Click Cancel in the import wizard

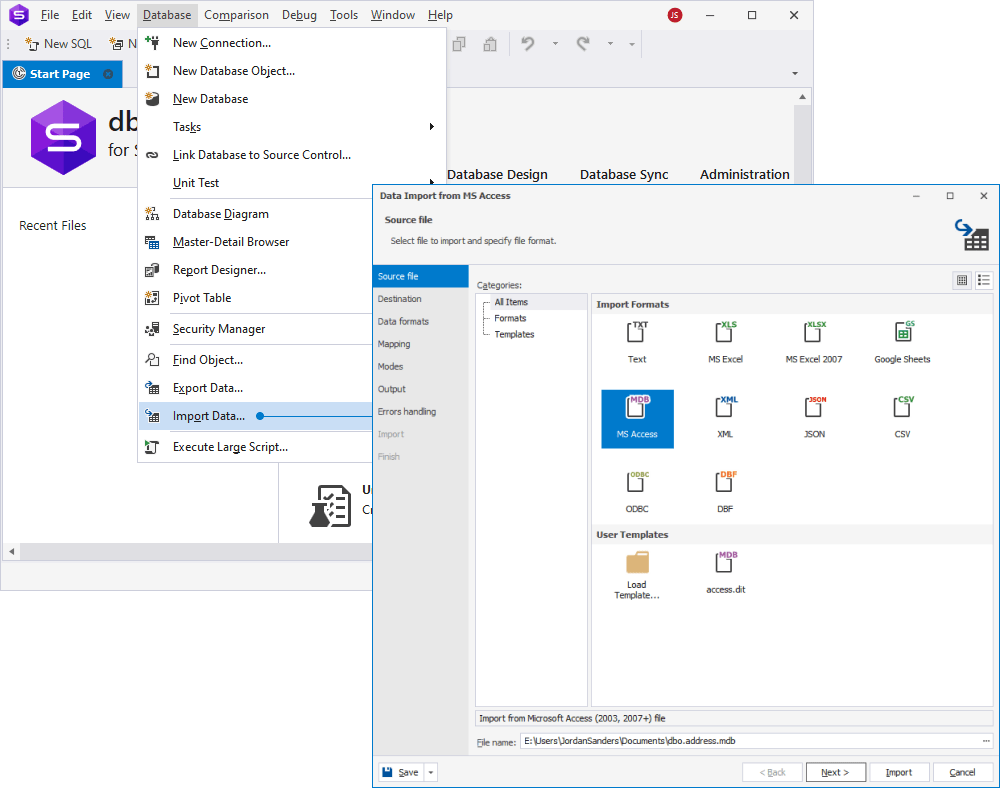962,772
